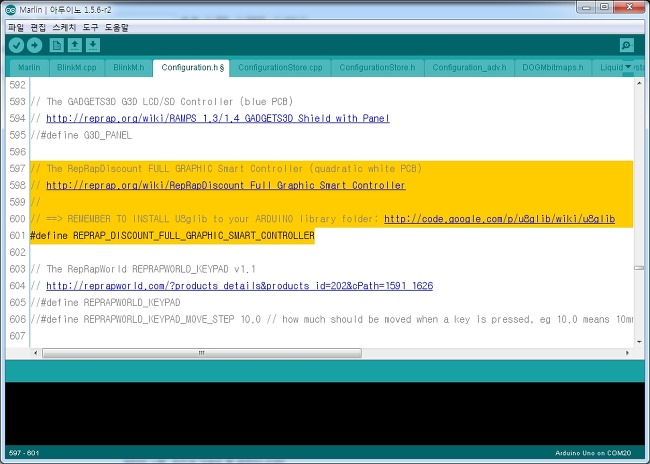
Task: Open the 파일 menu
Action: pyautogui.click(x=16, y=28)
